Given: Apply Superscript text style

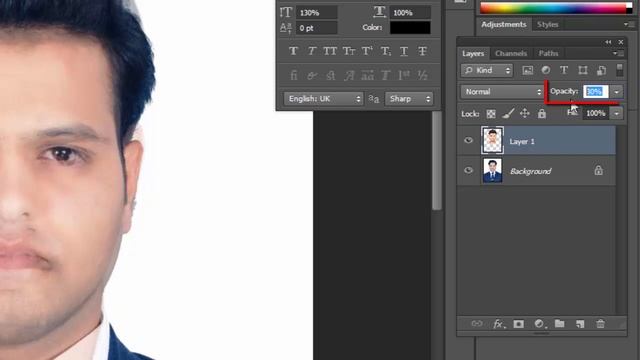Looking at the screenshot, I should (x=367, y=51).
